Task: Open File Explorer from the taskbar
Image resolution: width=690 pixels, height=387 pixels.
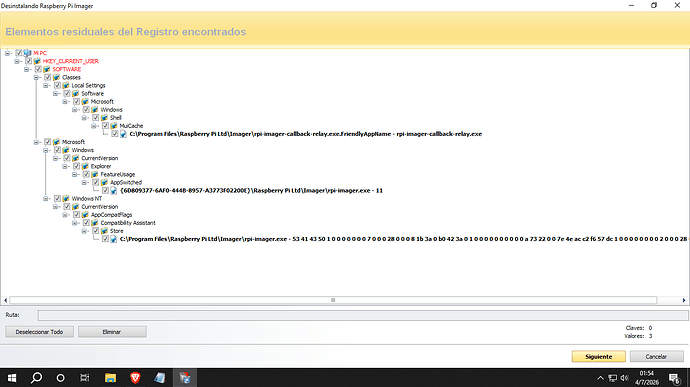Action: (110, 378)
